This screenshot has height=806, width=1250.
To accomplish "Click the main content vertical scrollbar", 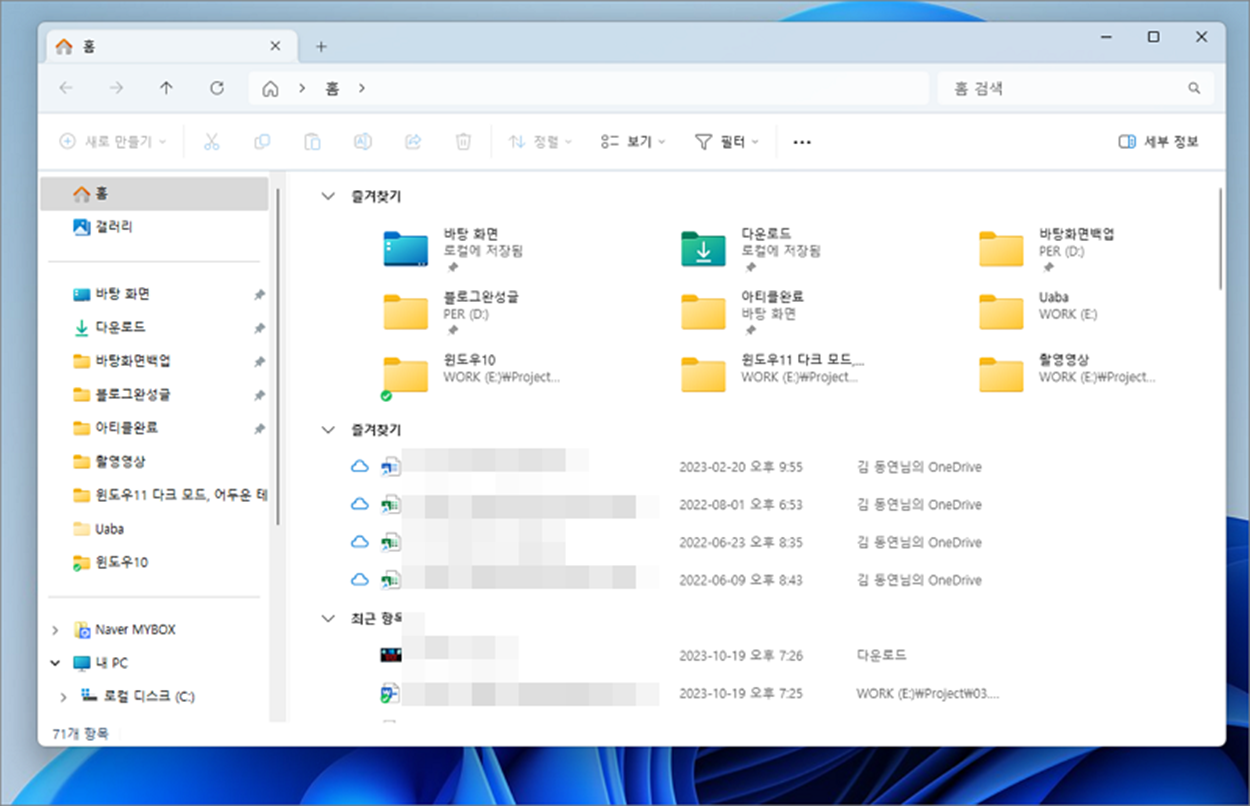I will (x=1221, y=239).
